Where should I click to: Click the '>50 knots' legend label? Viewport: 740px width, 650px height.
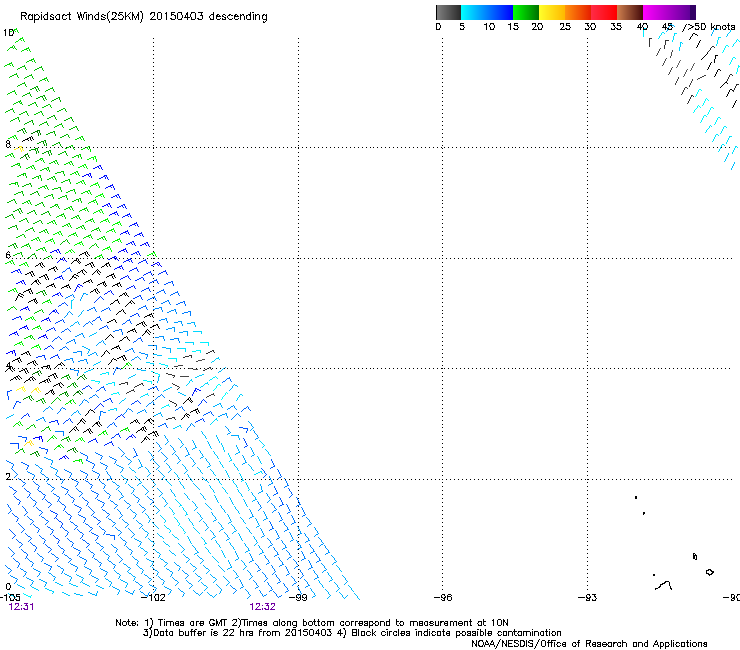click(x=712, y=26)
